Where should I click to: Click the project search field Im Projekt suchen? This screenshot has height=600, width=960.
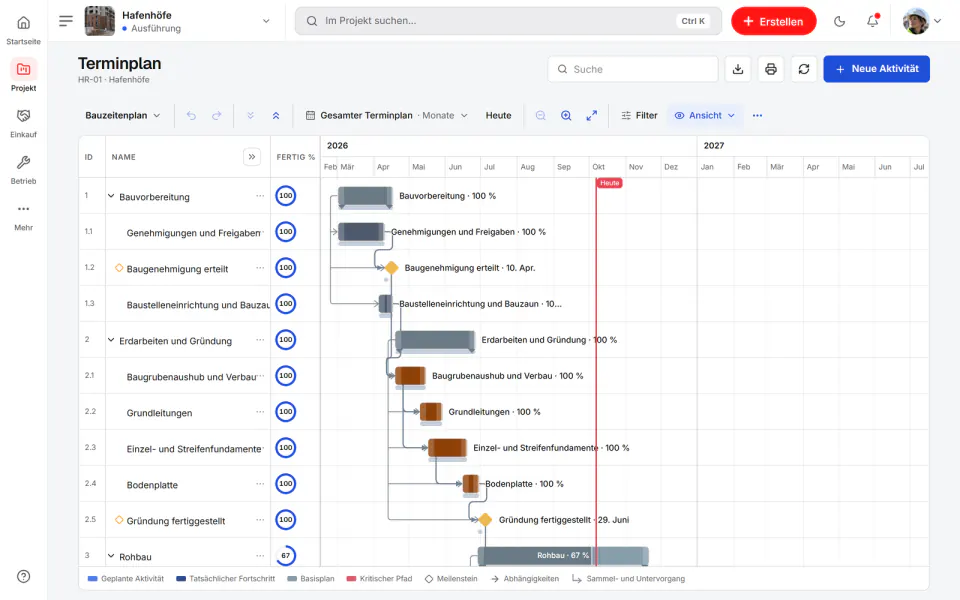click(x=508, y=21)
